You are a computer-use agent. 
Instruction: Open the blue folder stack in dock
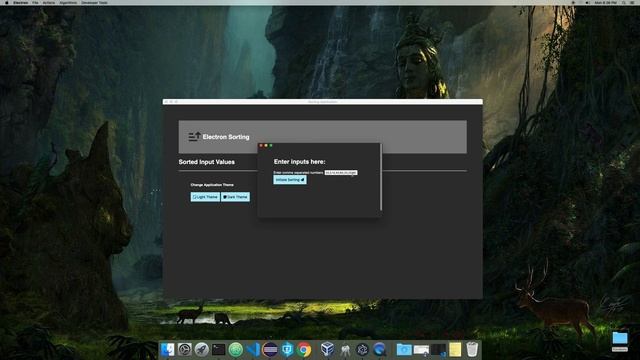coord(404,349)
